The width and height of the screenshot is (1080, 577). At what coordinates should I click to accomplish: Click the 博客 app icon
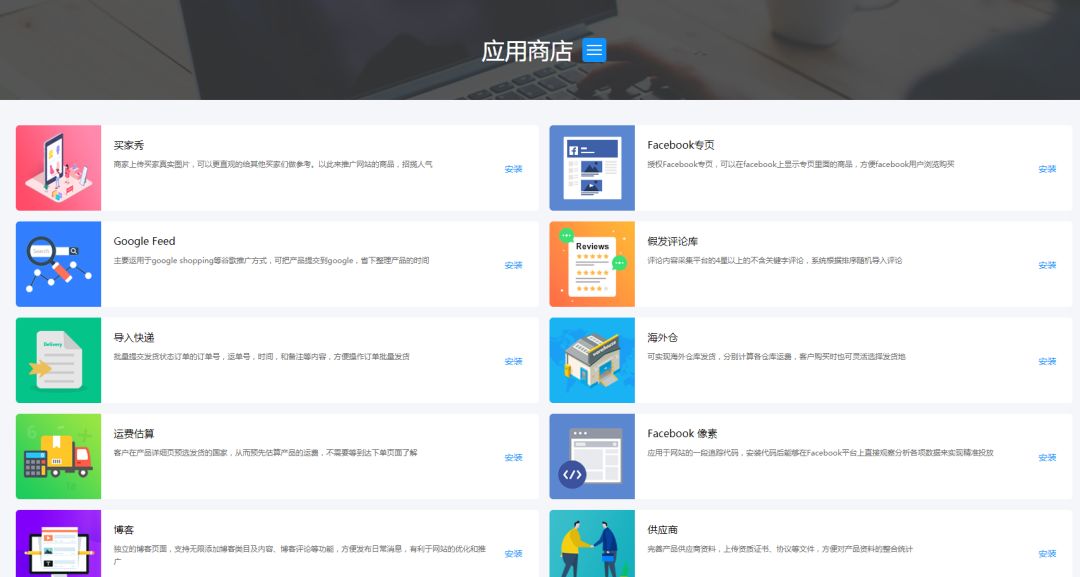(x=59, y=544)
